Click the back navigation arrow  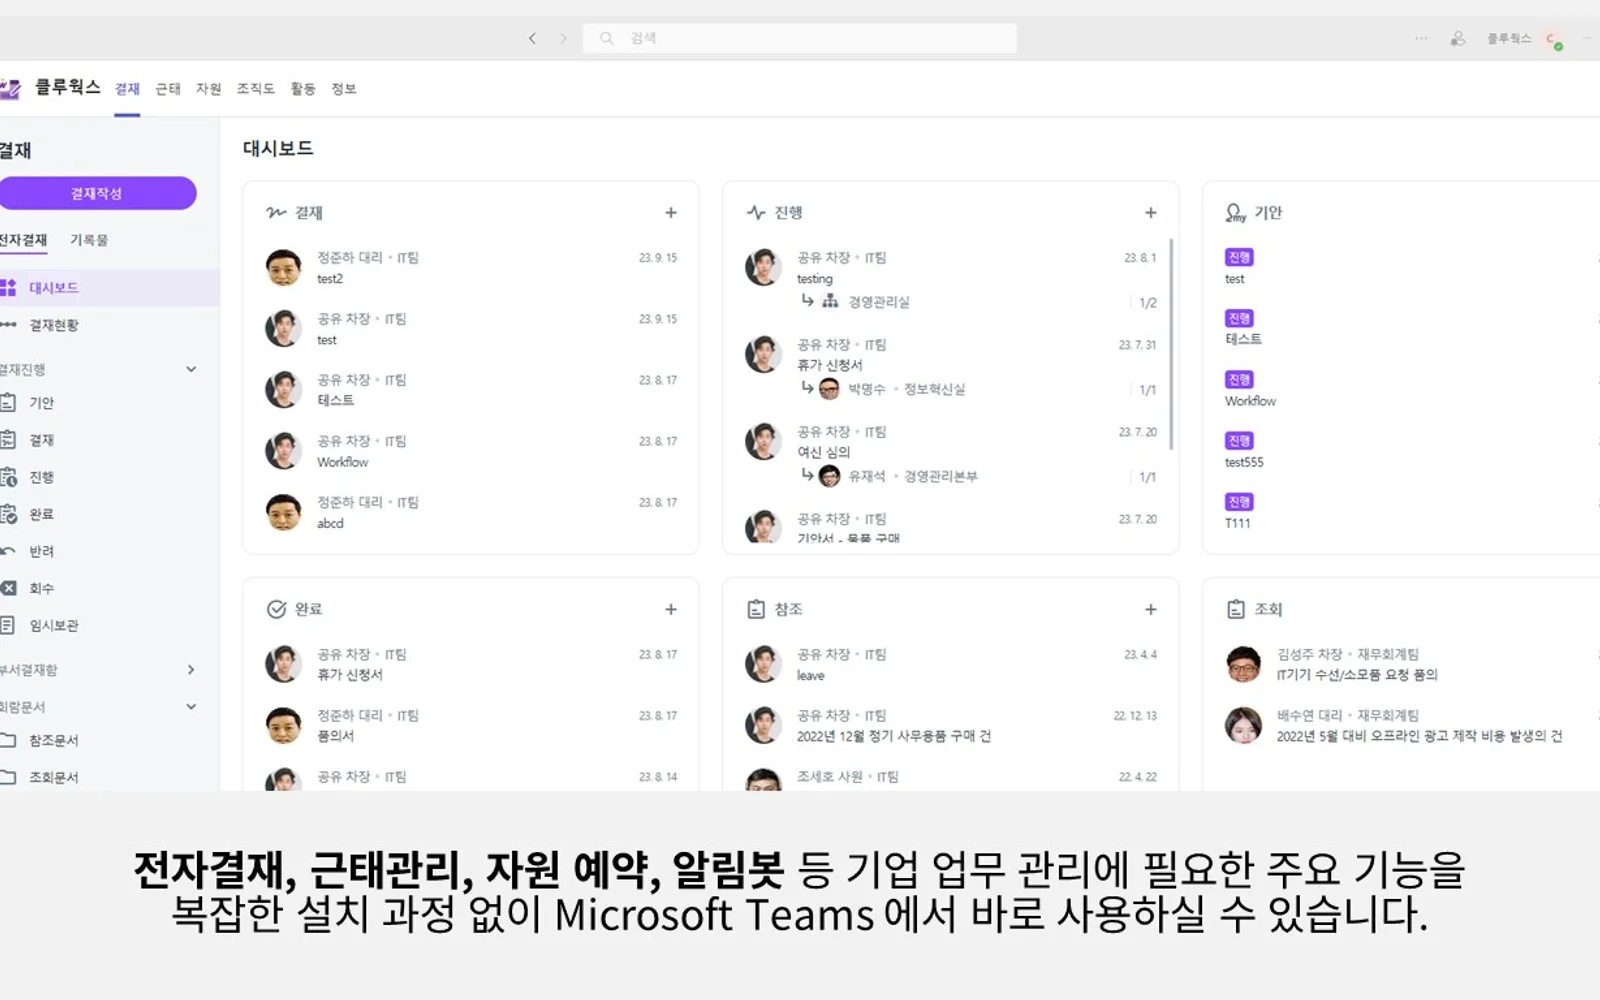[532, 39]
